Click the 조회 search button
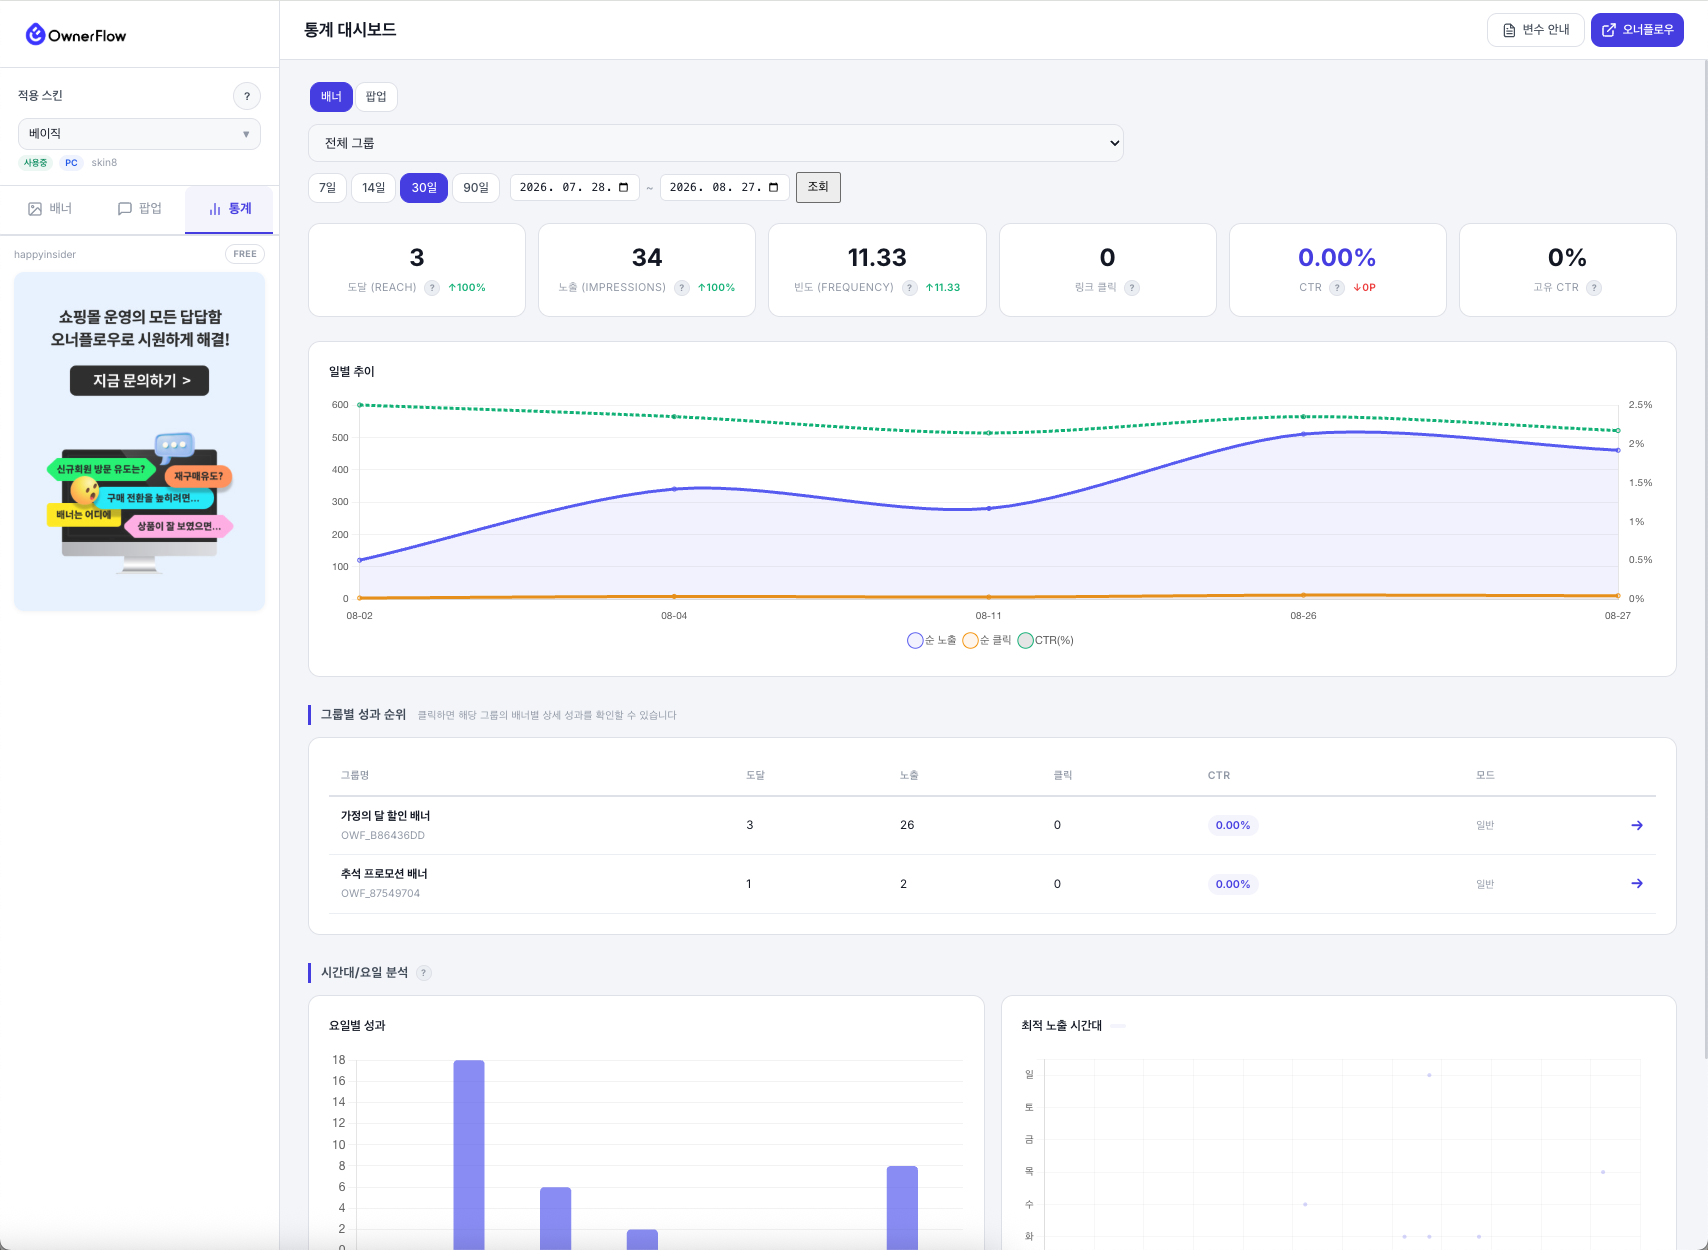Viewport: 1708px width, 1250px height. pos(818,187)
